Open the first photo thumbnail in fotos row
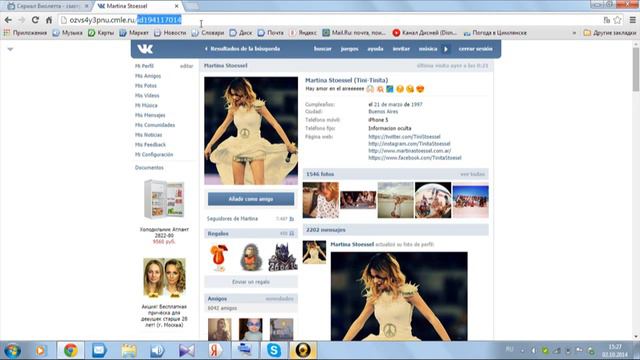640x360 pixels. click(x=320, y=200)
